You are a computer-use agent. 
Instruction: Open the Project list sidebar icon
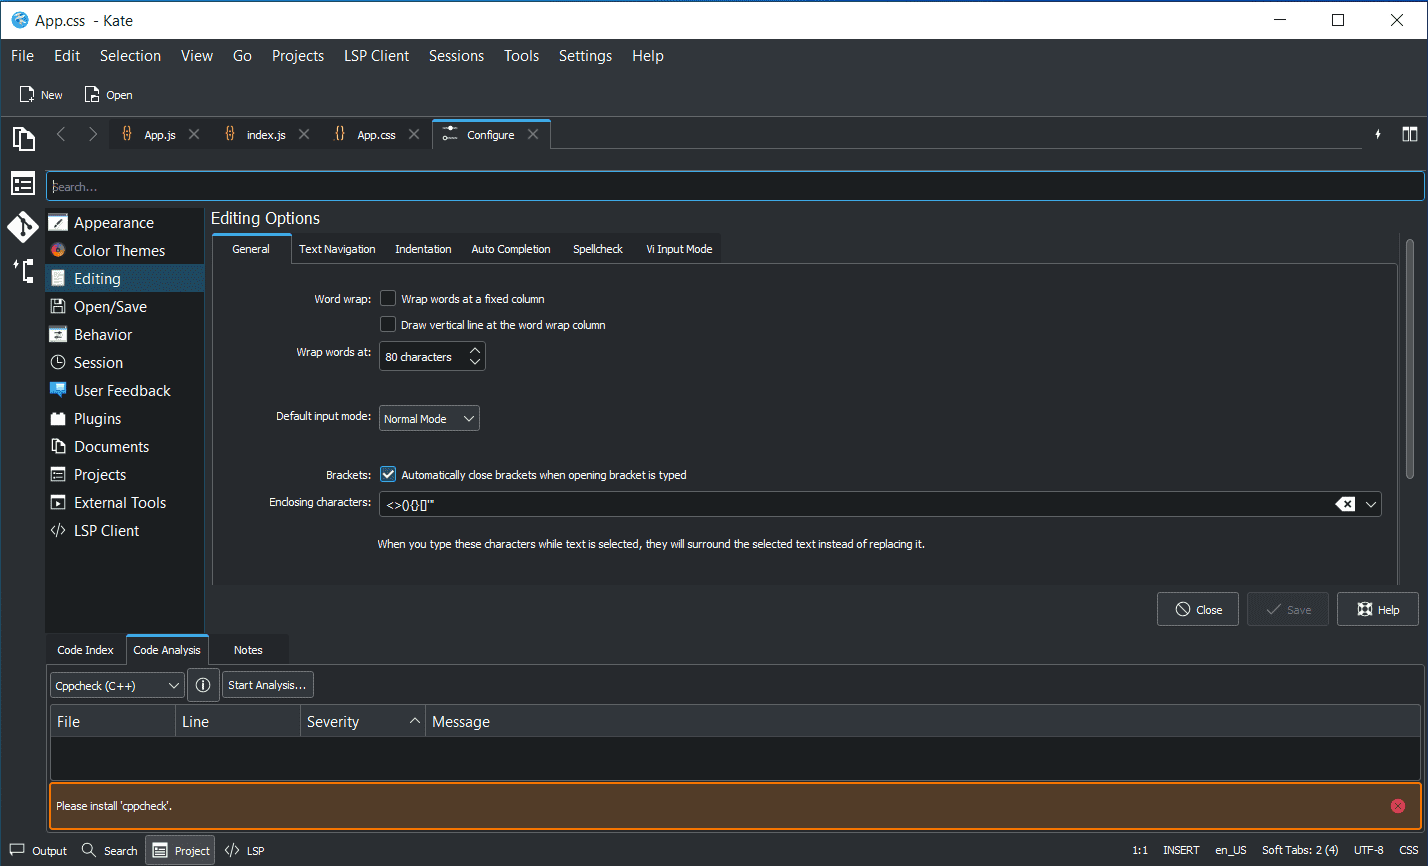23,183
